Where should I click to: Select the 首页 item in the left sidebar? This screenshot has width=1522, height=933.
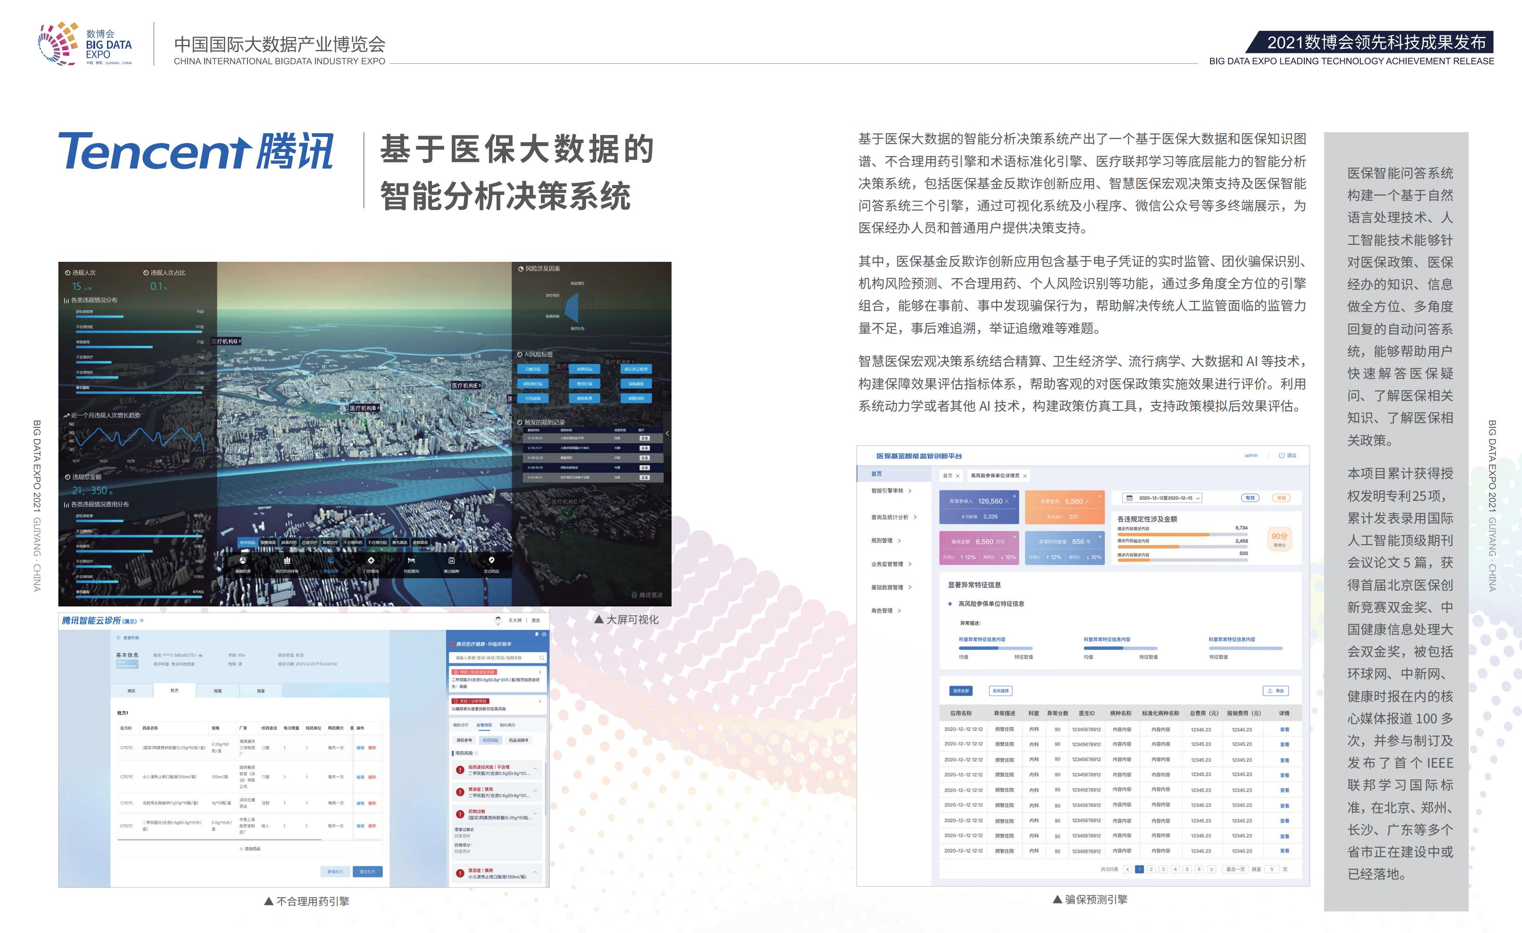pos(877,474)
